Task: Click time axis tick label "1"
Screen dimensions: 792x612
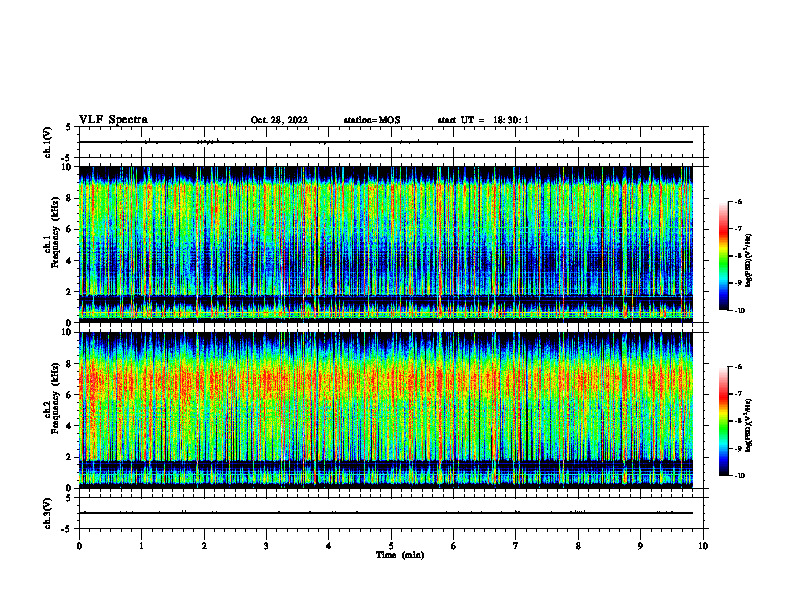Action: (x=141, y=546)
